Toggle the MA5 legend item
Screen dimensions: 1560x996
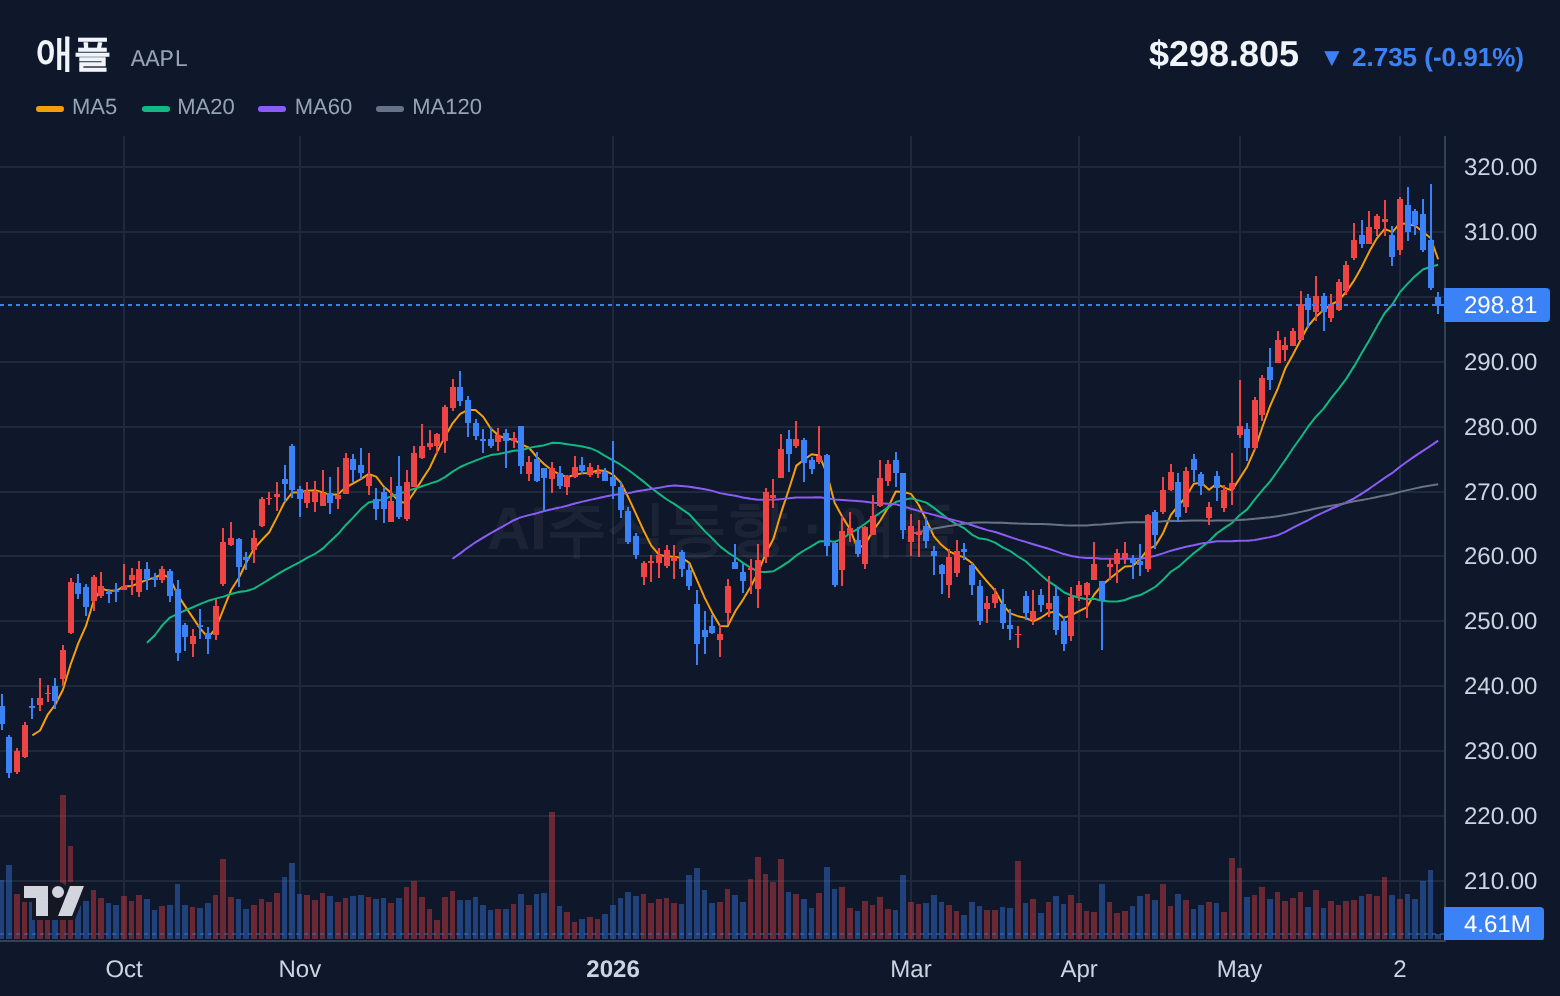77,107
